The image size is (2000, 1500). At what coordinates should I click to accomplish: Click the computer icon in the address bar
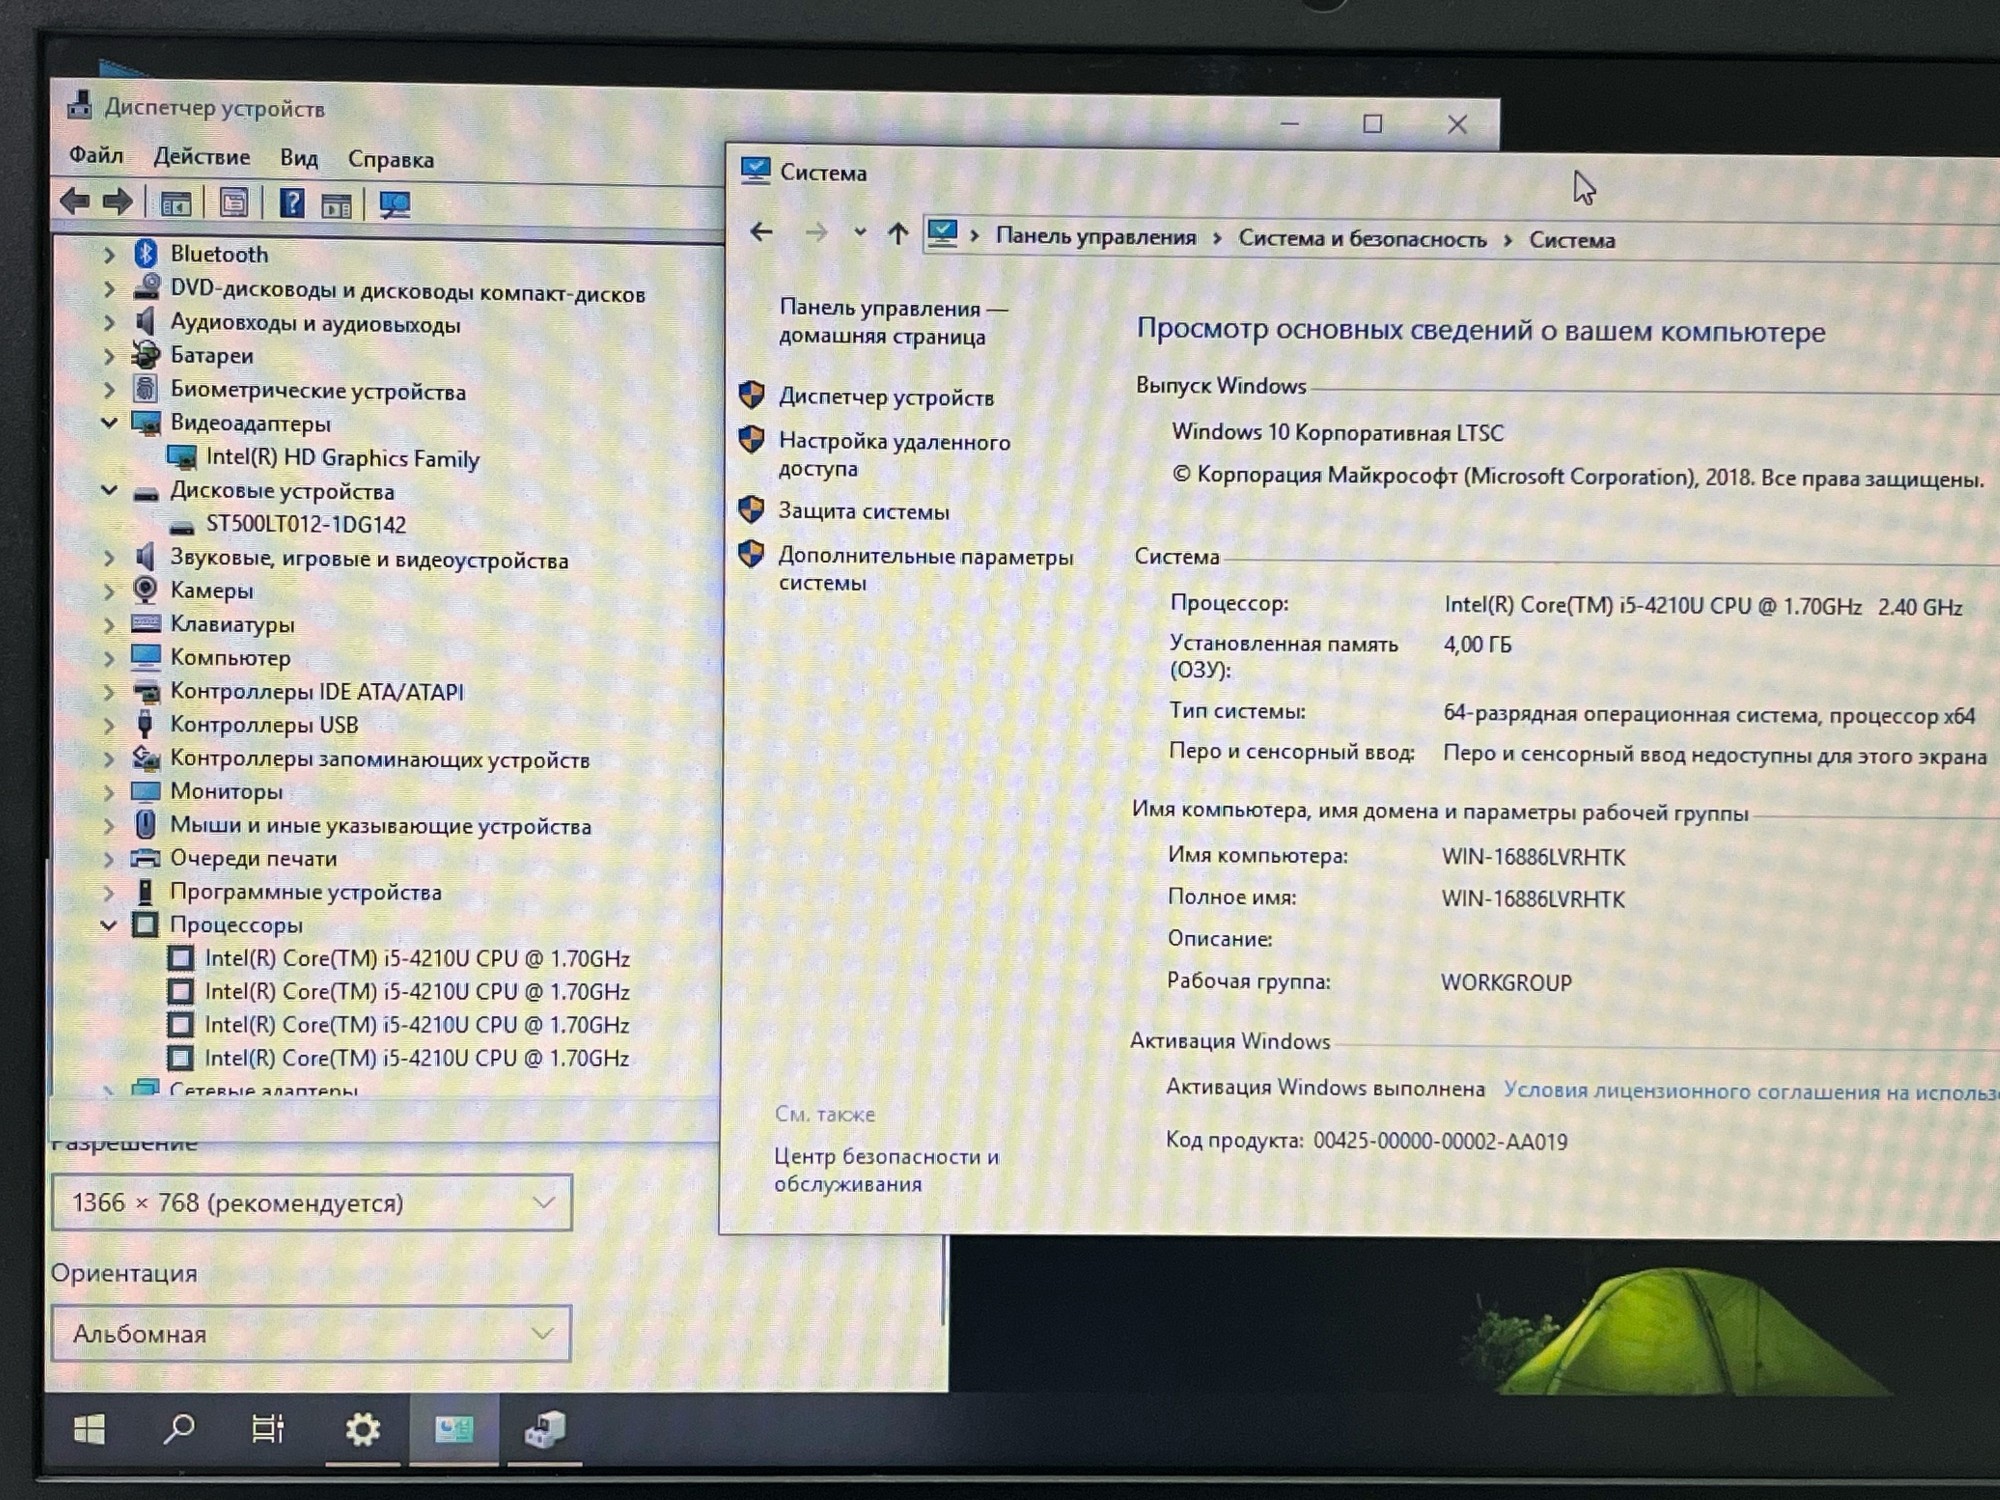pyautogui.click(x=942, y=234)
